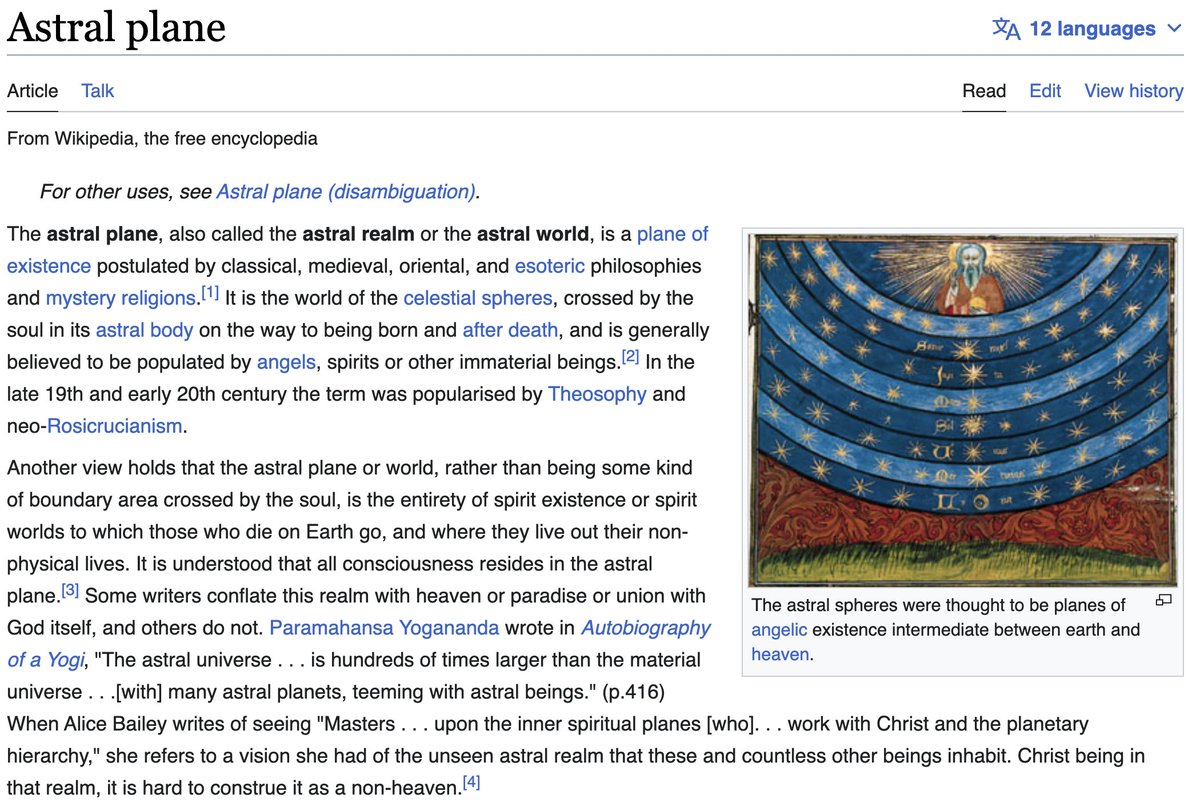The image size is (1200, 806).
Task: Jump to citation footnote [1]
Action: (210, 293)
